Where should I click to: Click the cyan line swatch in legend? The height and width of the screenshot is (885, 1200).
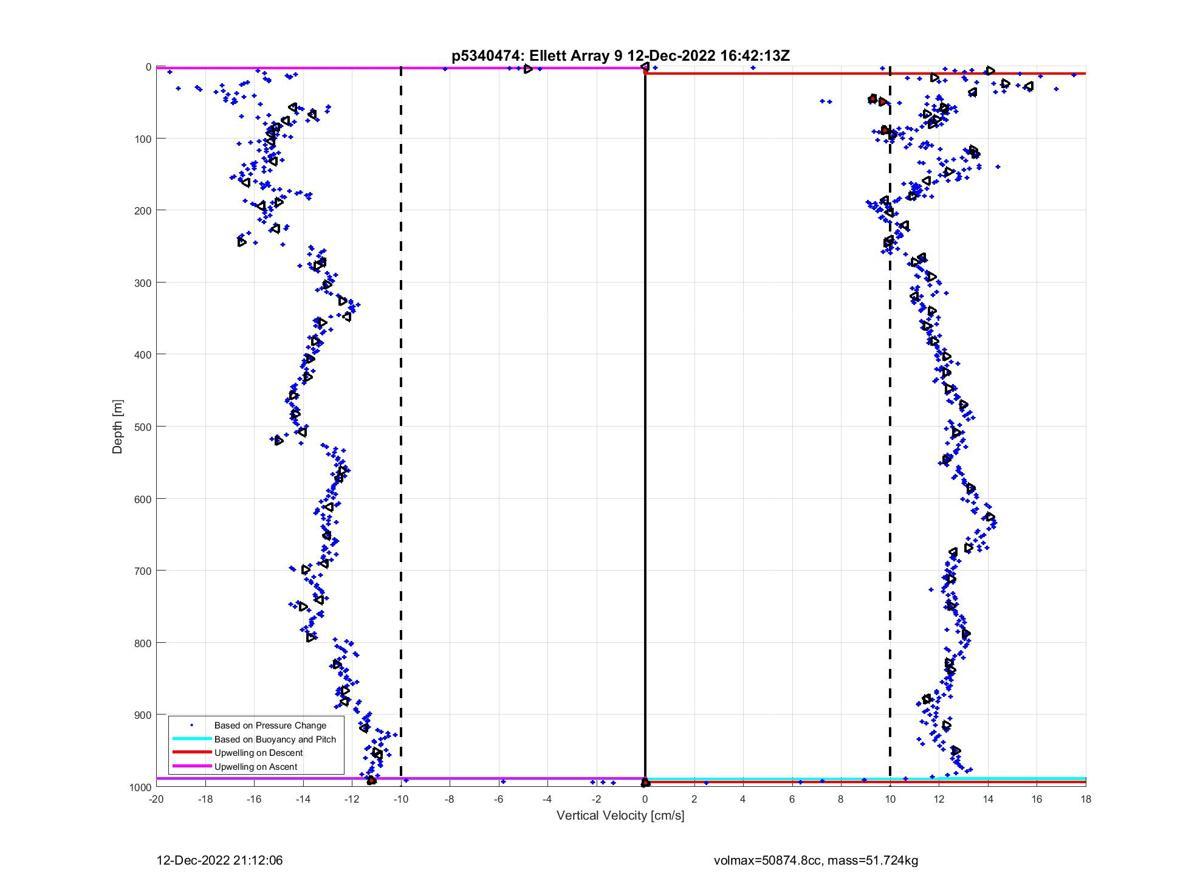click(191, 739)
